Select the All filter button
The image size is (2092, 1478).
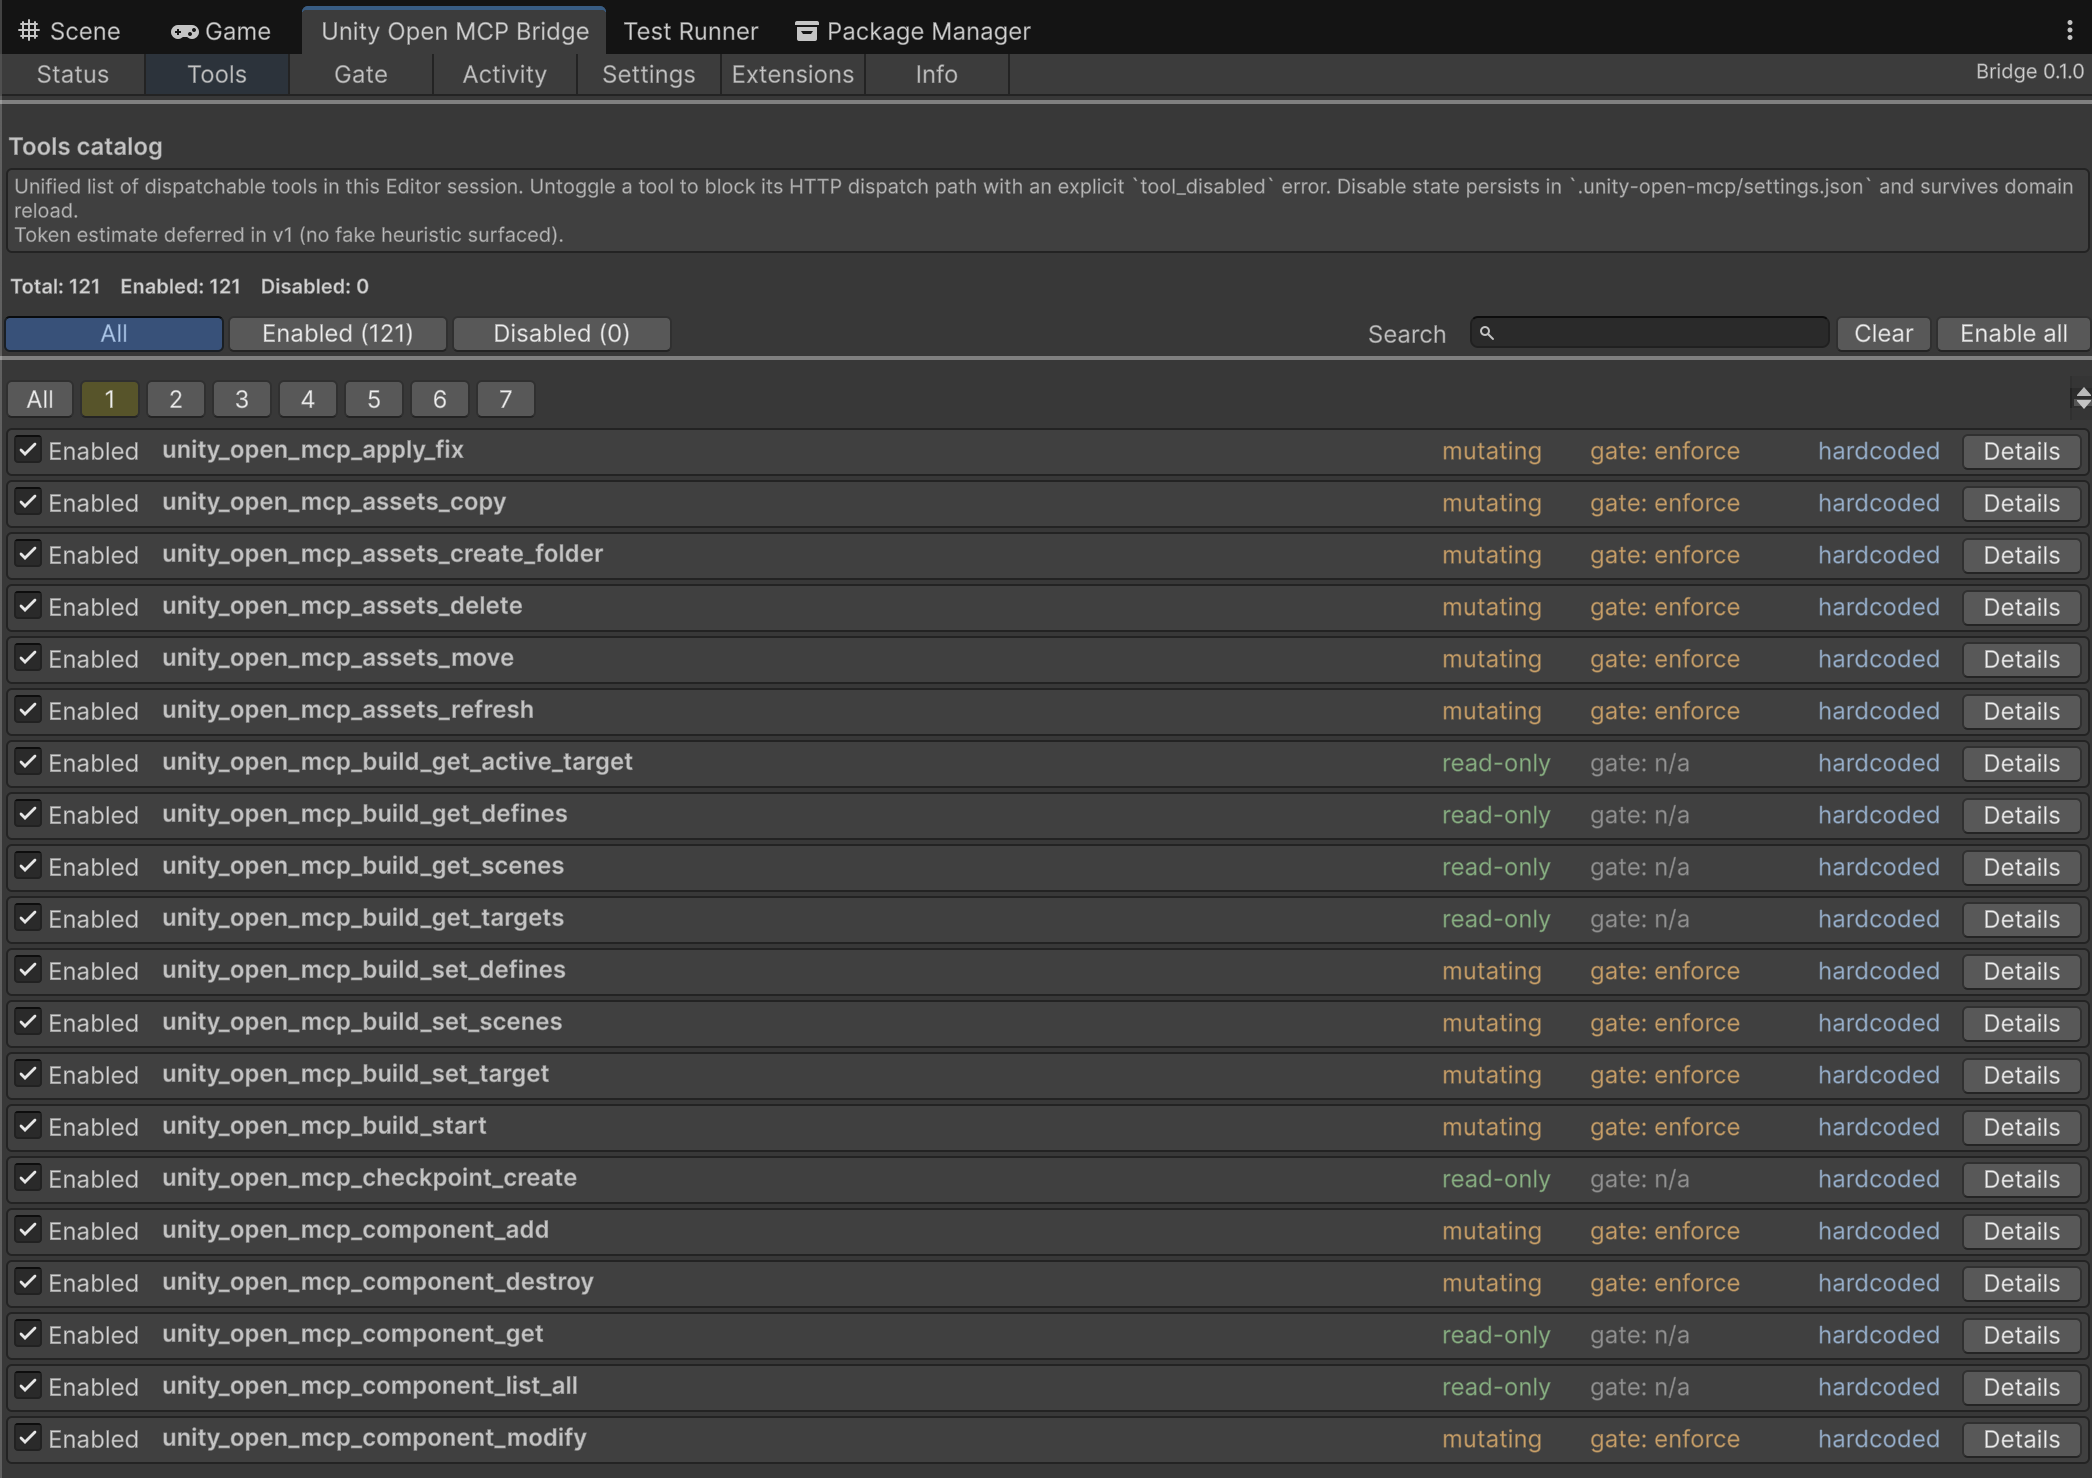click(114, 333)
